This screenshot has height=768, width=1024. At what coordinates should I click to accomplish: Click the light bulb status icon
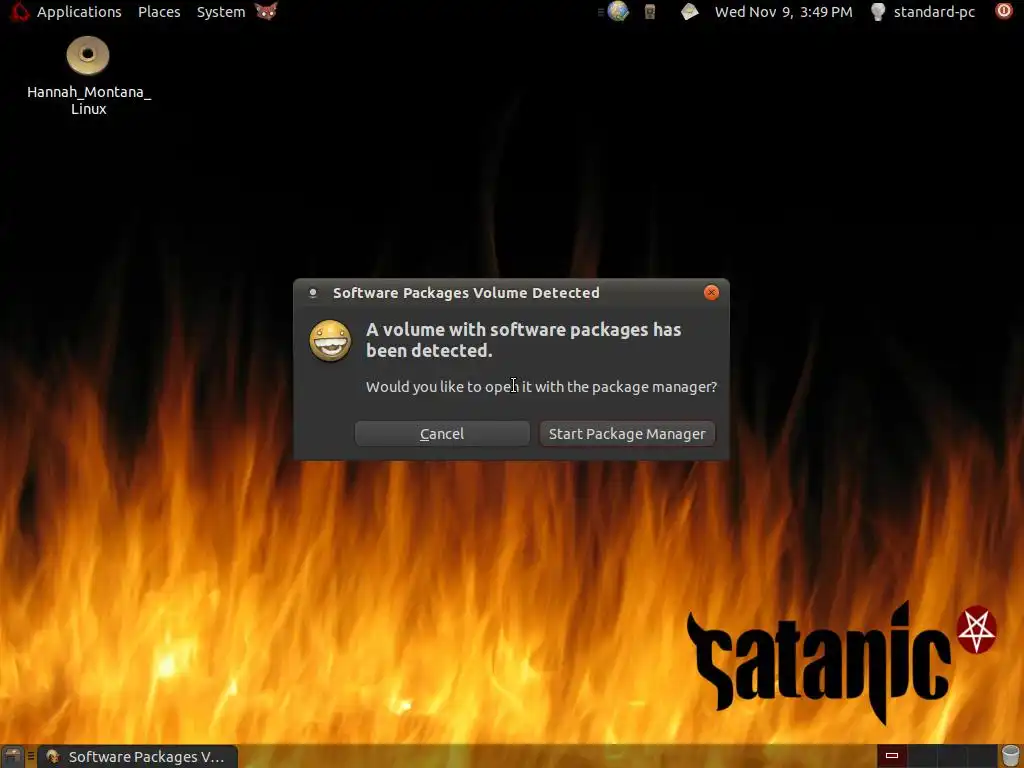point(878,12)
